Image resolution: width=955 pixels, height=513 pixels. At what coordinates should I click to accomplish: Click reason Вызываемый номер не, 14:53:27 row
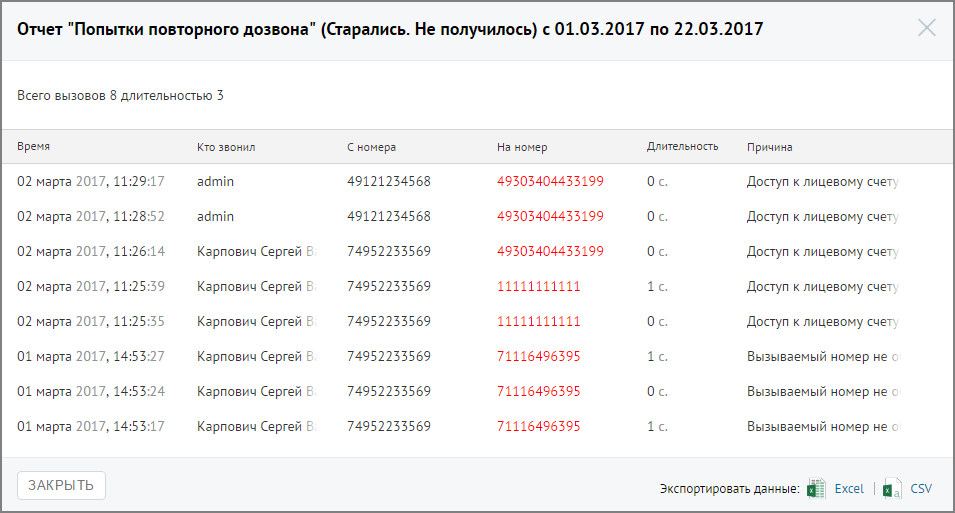[x=823, y=356]
